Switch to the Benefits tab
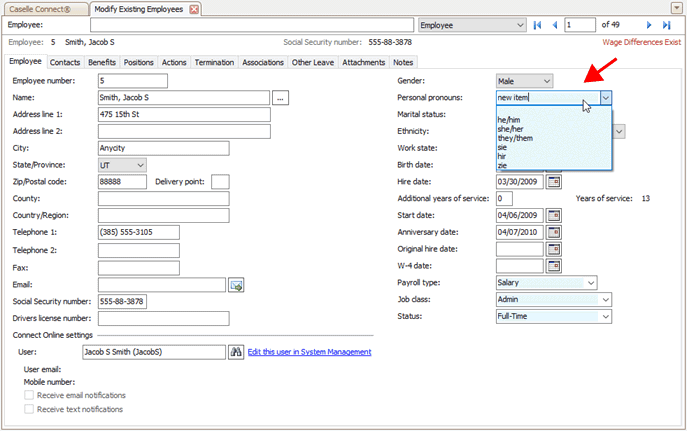The image size is (687, 431). (101, 62)
